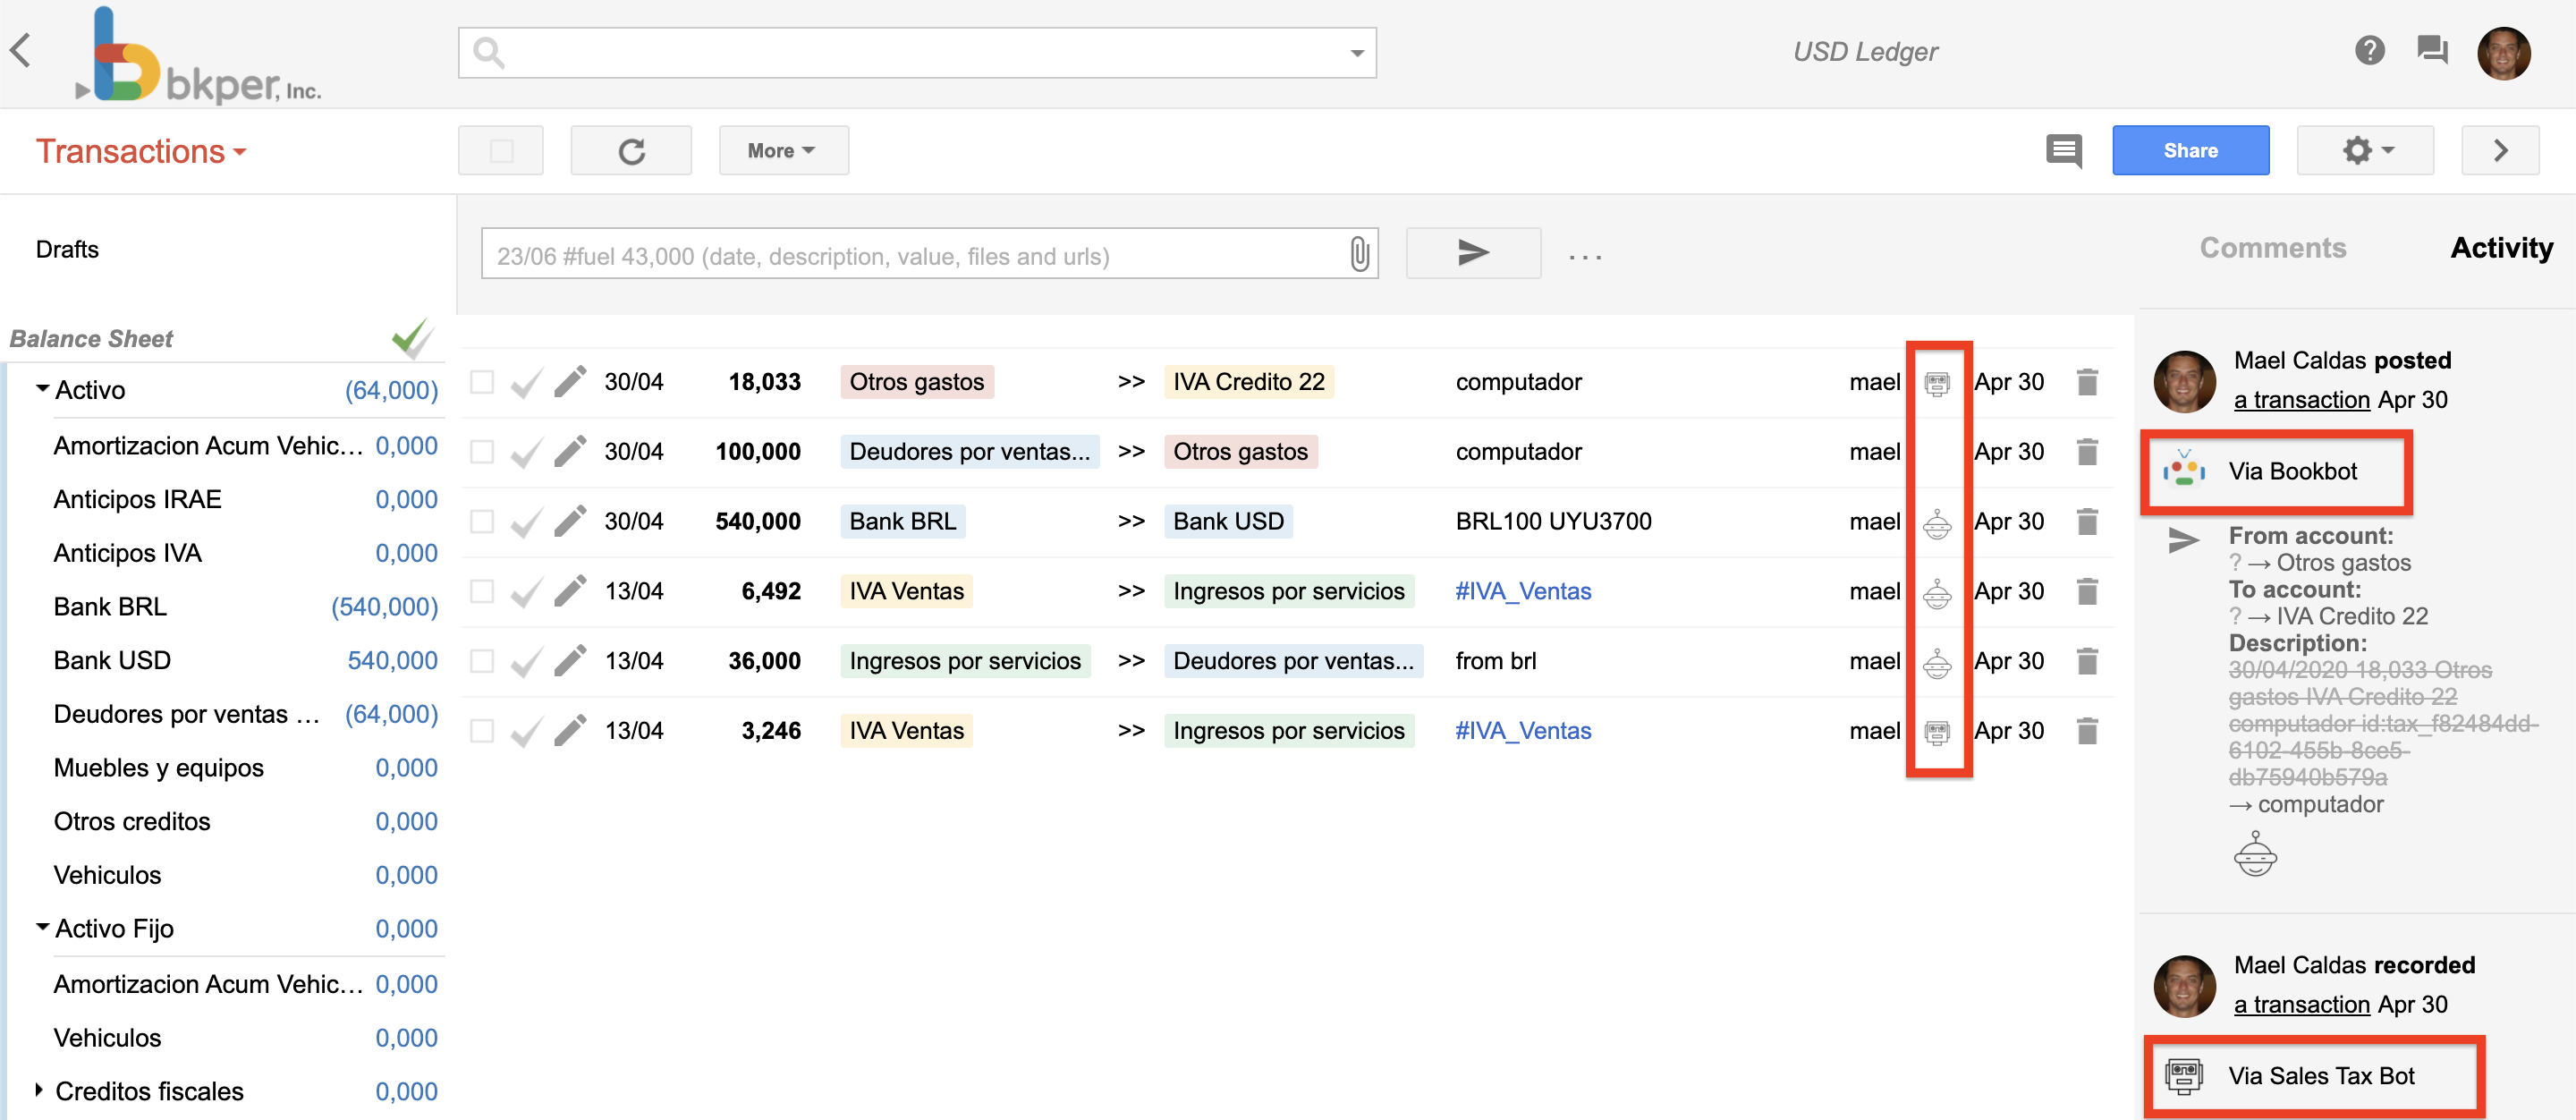This screenshot has width=2576, height=1120.
Task: Click inside the transaction entry field
Action: click(900, 255)
